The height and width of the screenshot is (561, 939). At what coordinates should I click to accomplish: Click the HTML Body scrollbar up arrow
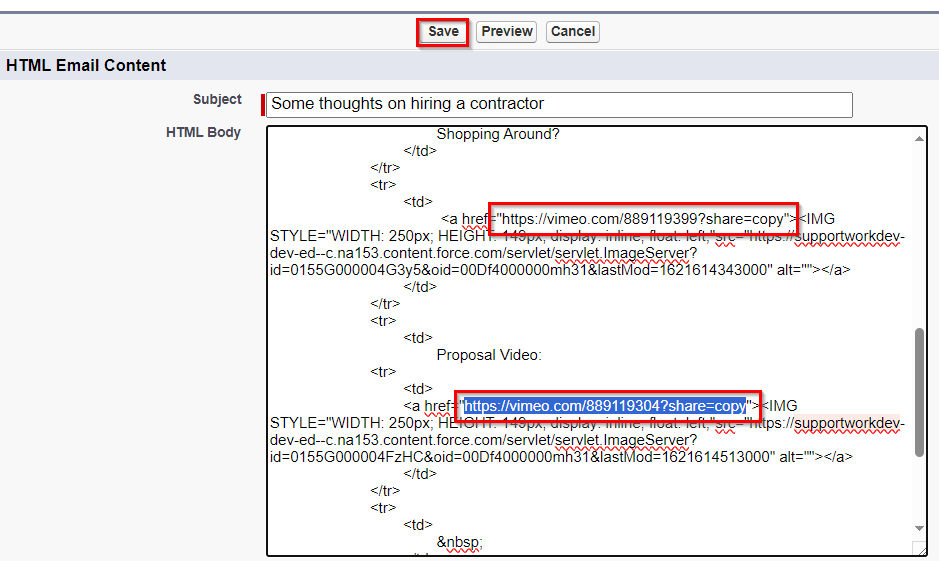[919, 139]
